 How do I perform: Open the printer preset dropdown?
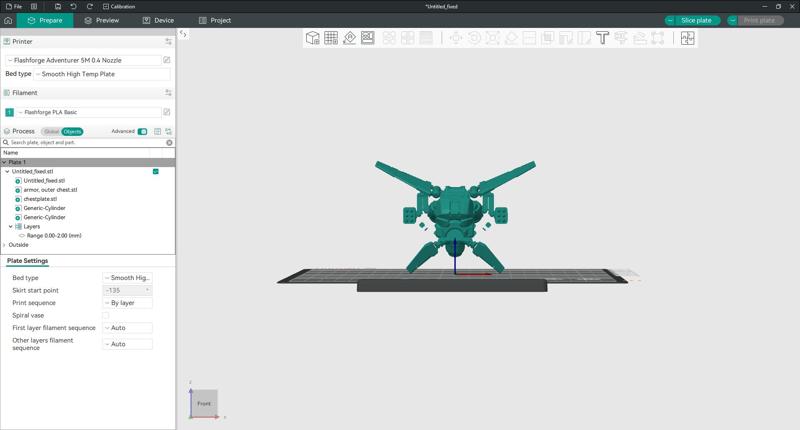83,60
